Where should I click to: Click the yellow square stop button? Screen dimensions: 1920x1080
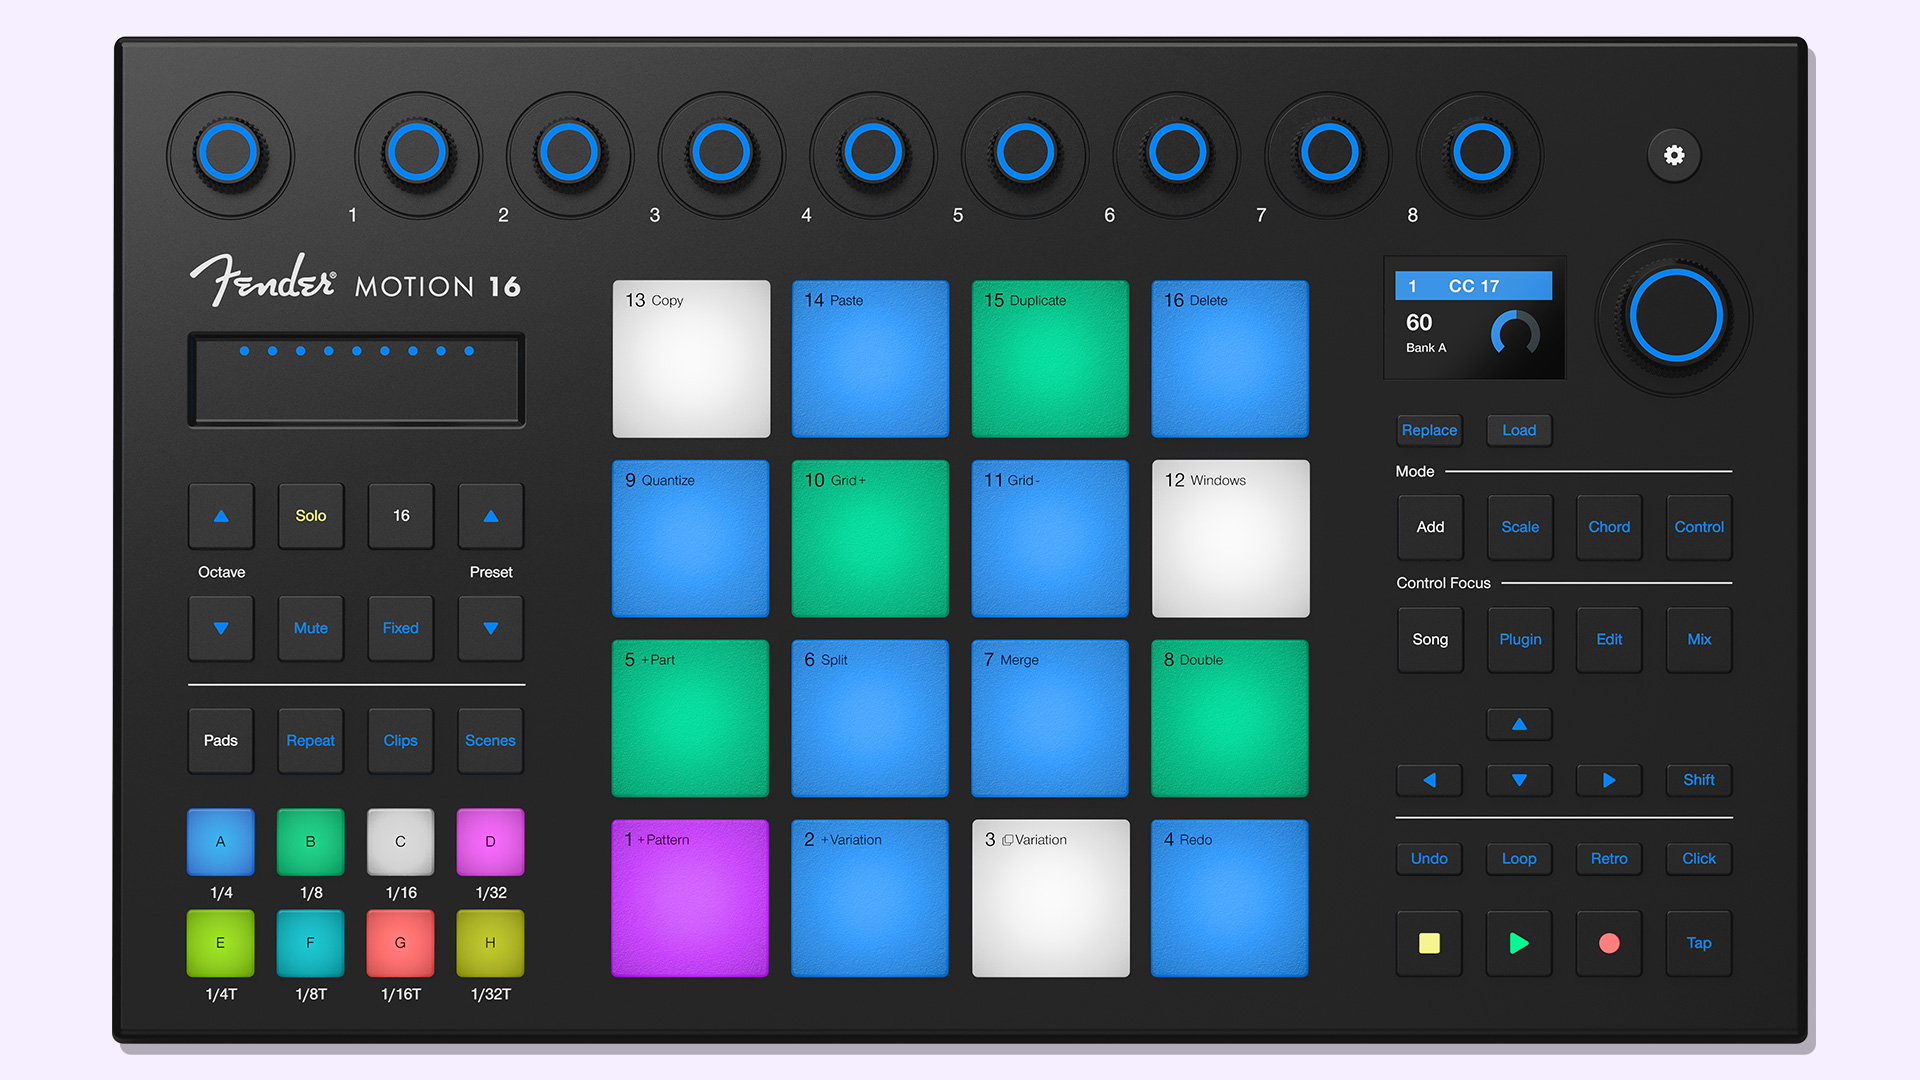[1429, 943]
